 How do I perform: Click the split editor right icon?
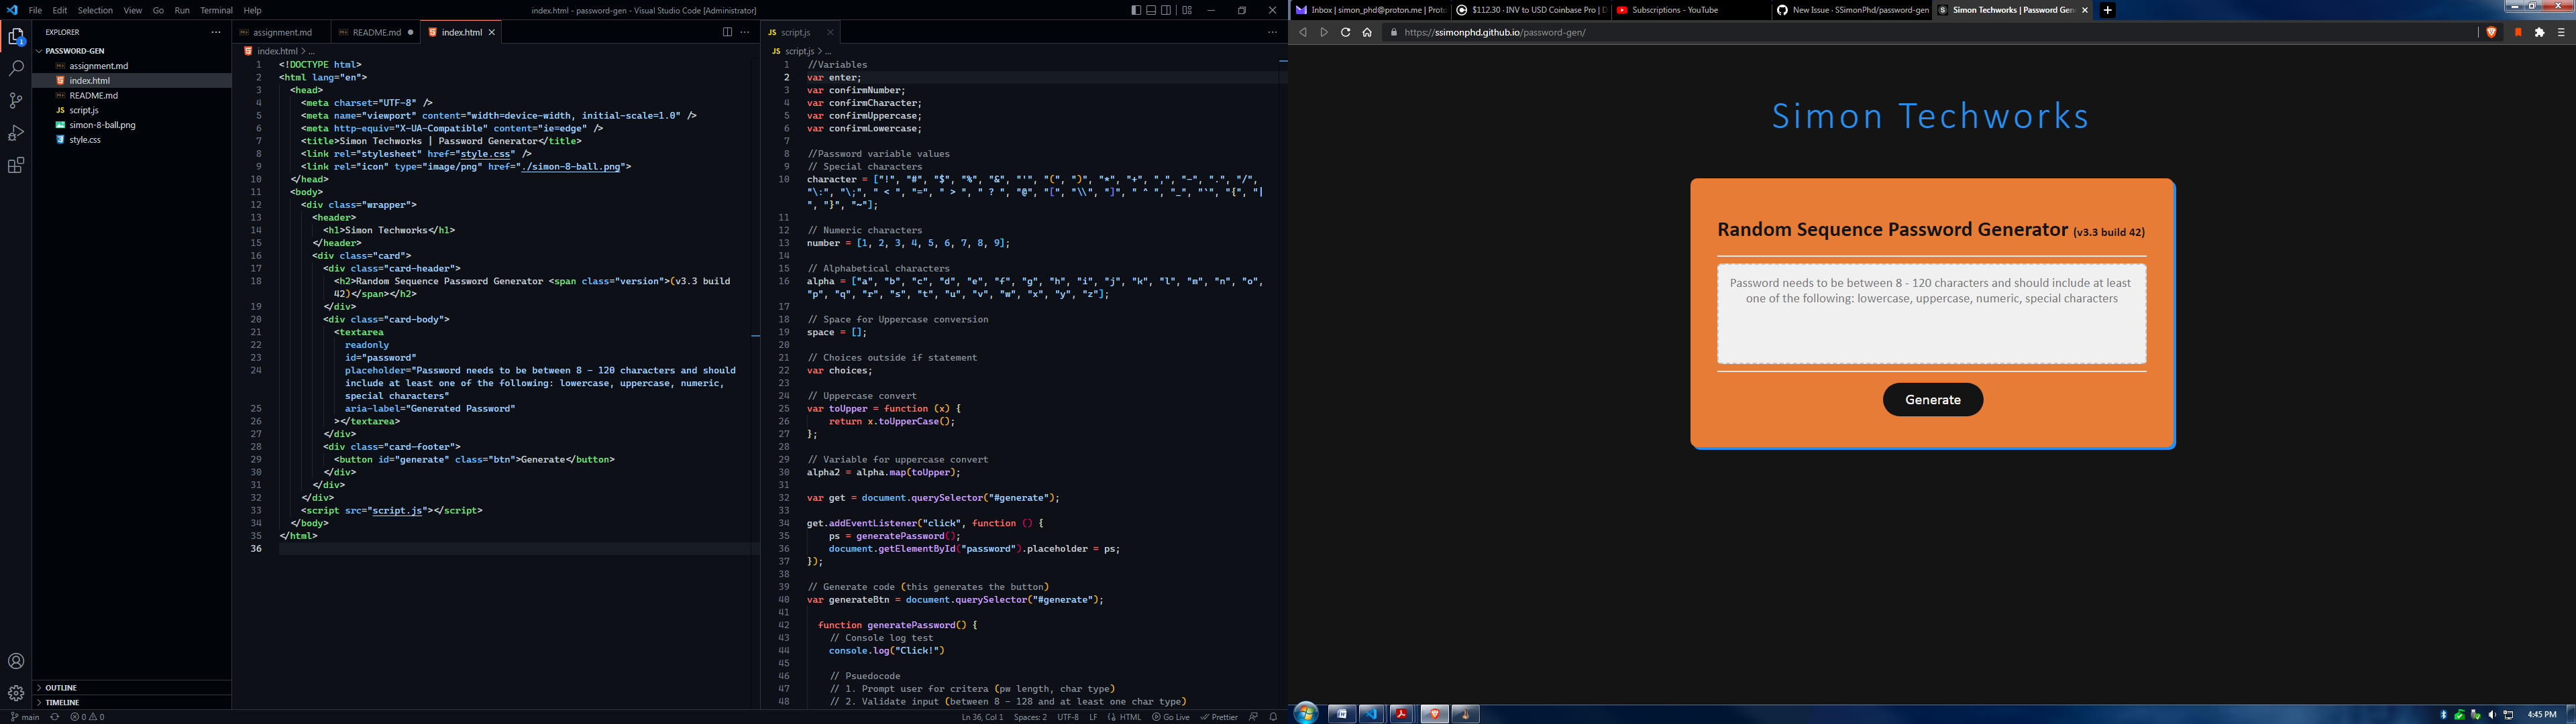coord(727,32)
